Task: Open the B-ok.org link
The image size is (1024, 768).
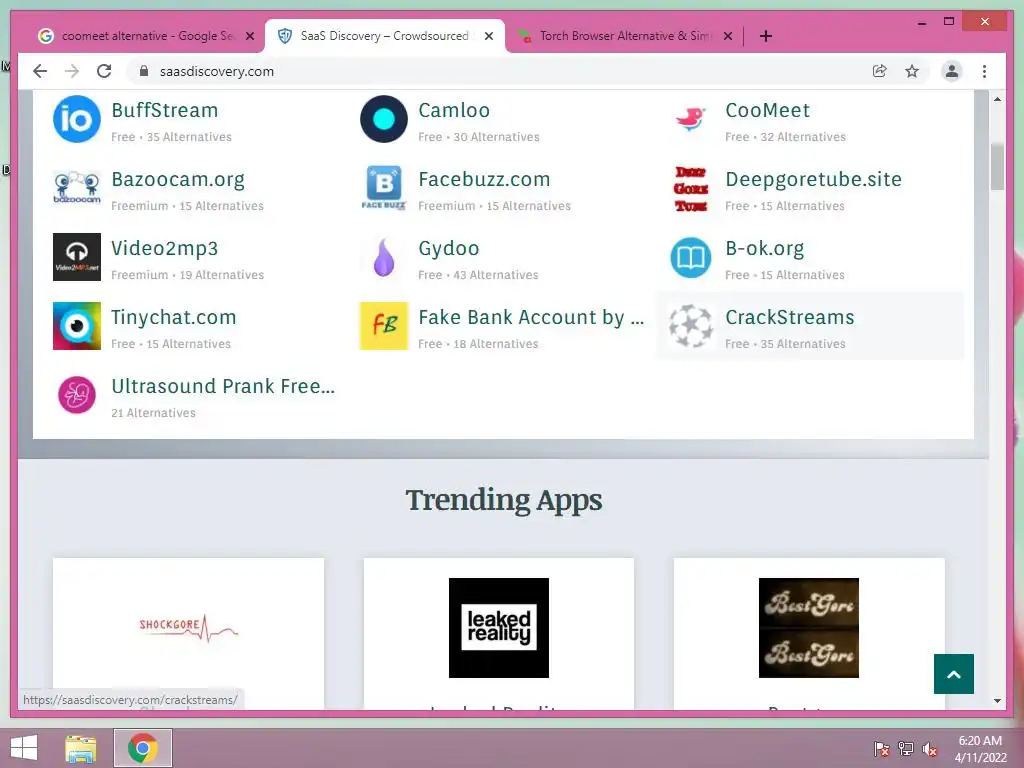Action: click(764, 249)
